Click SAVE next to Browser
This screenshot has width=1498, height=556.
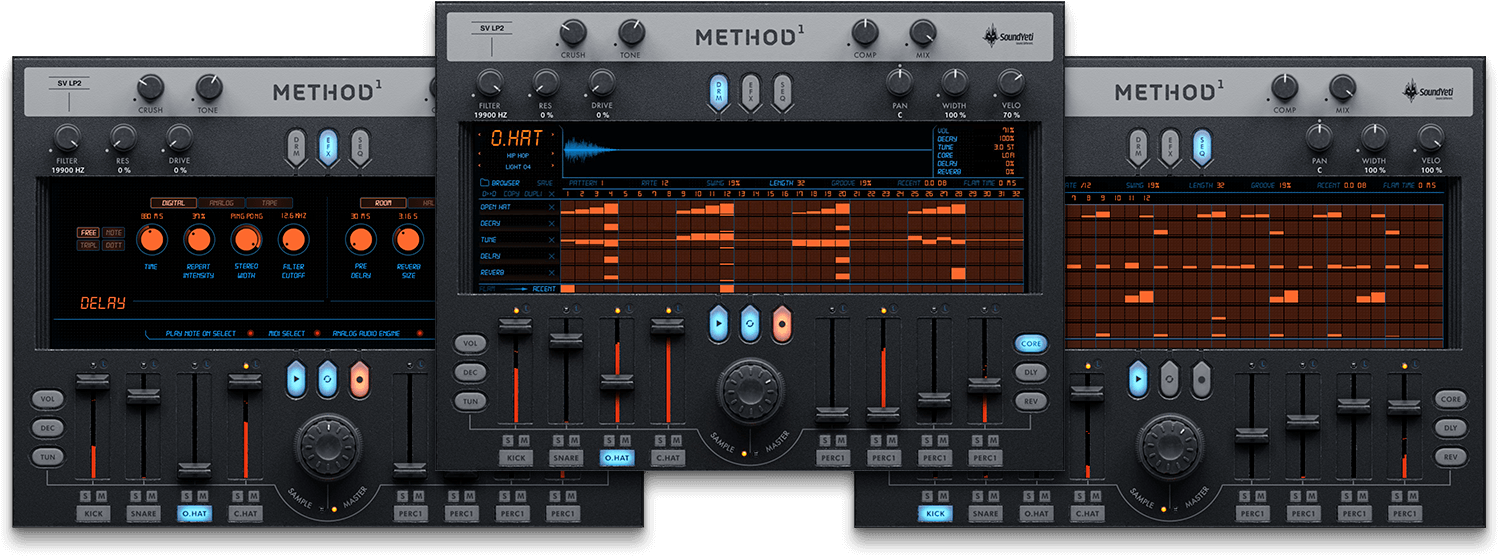point(545,183)
